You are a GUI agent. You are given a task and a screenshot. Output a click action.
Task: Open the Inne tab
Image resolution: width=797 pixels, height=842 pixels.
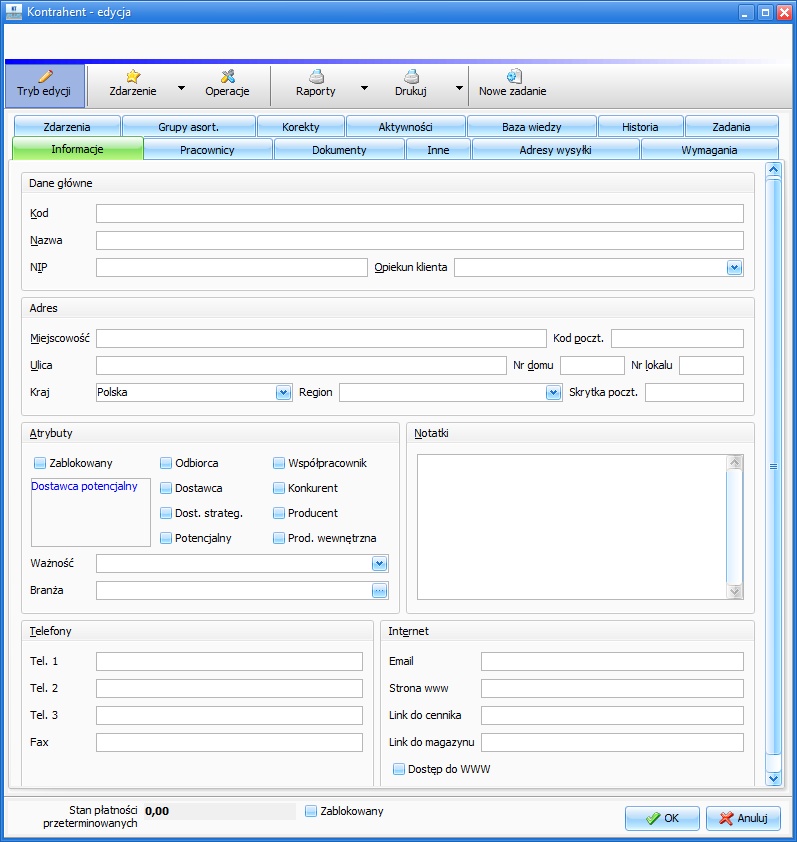click(438, 150)
